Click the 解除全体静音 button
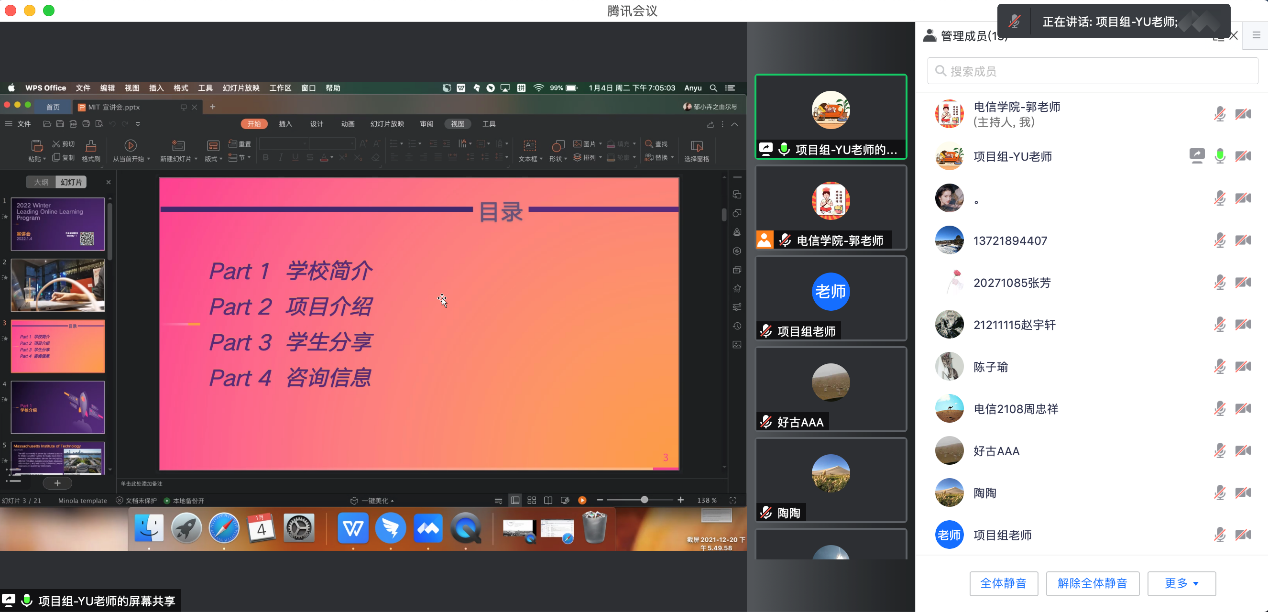This screenshot has height=612, width=1268. pos(1092,583)
